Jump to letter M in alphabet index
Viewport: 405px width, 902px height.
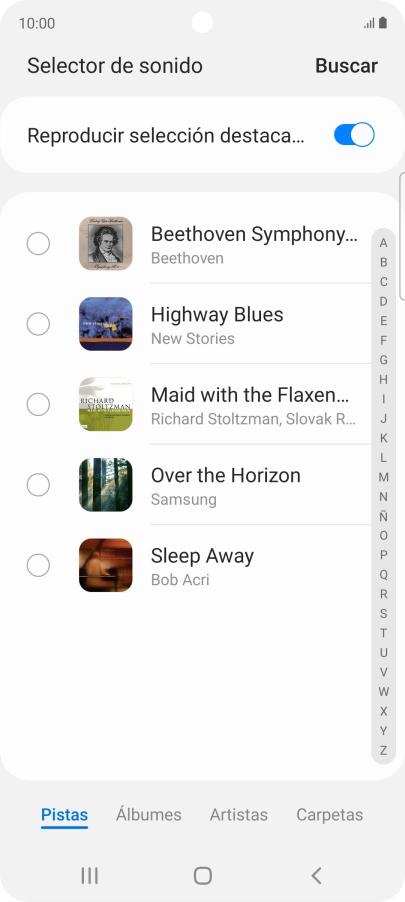(x=383, y=477)
